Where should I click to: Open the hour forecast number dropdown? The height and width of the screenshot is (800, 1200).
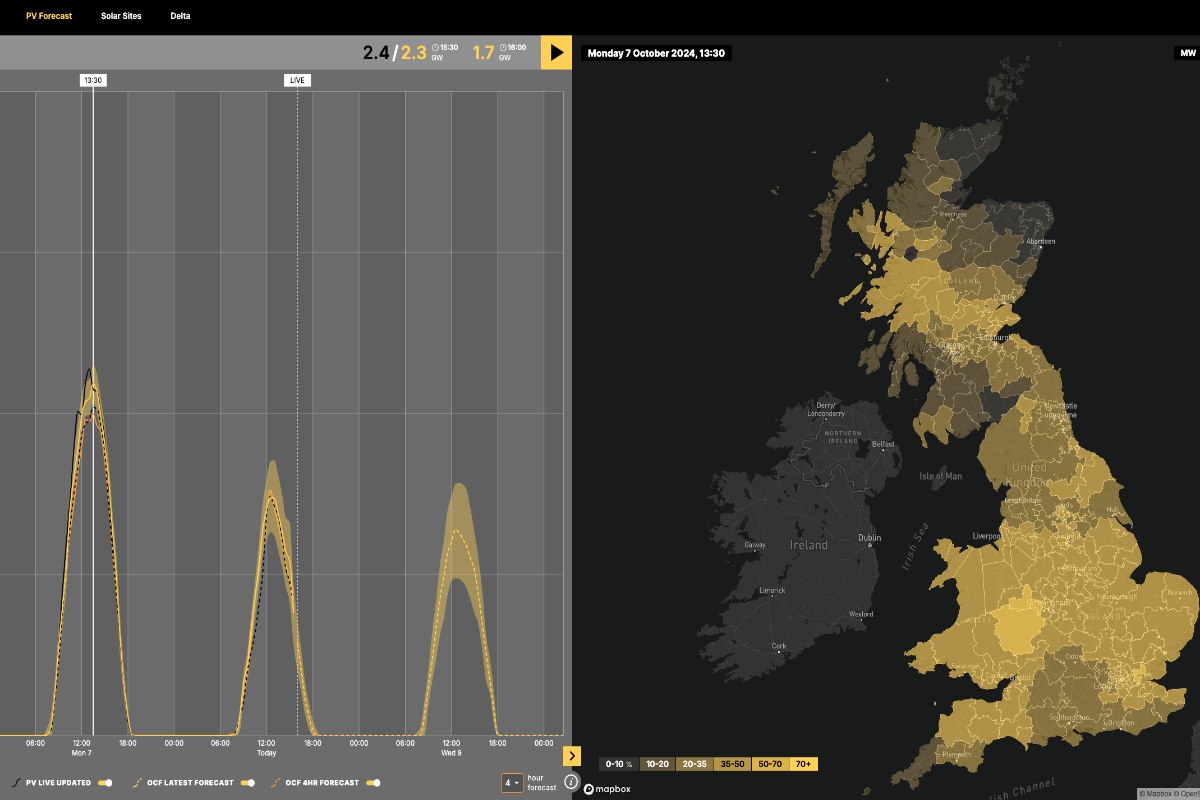(x=512, y=782)
